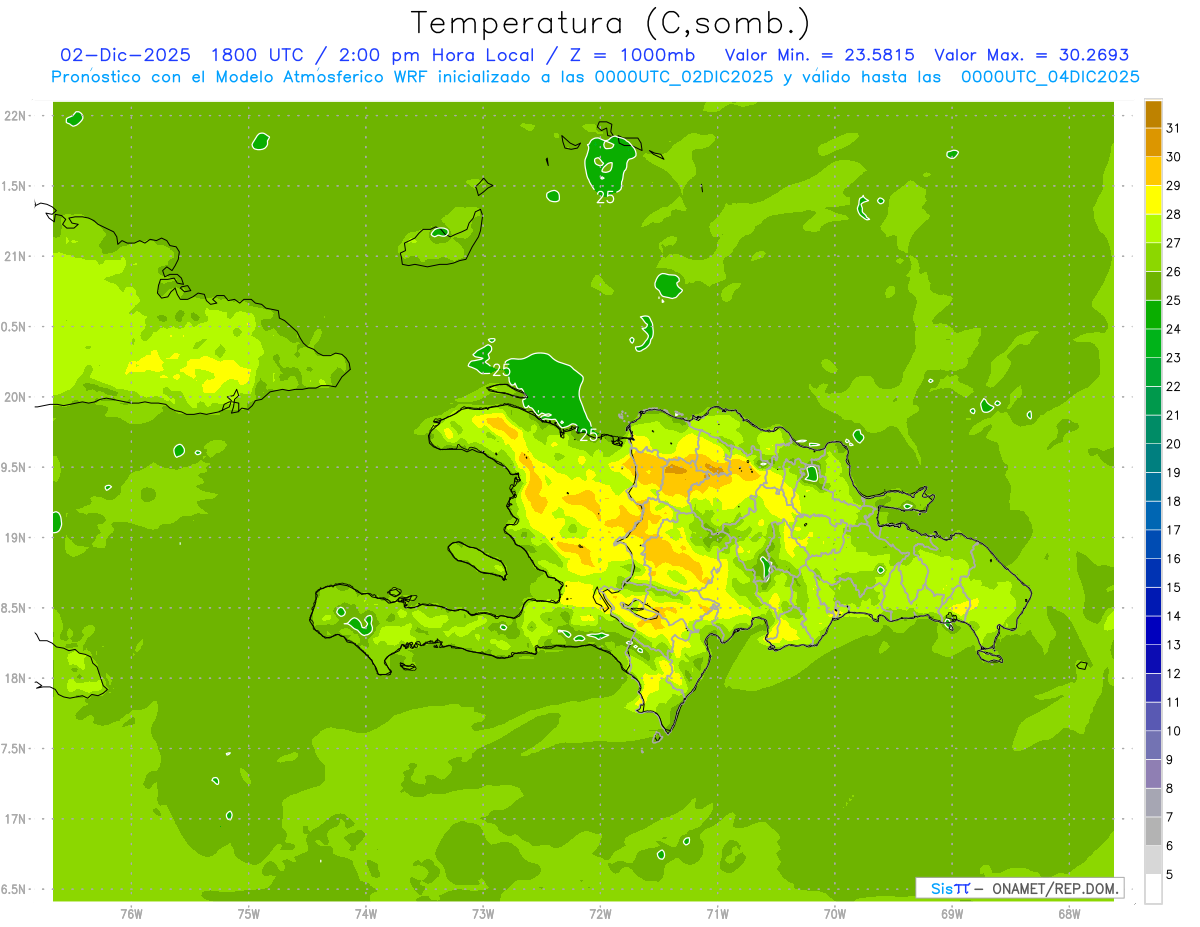Click the "0.5N" latitude label
Screen dimensions: 1200x927
pos(15,327)
